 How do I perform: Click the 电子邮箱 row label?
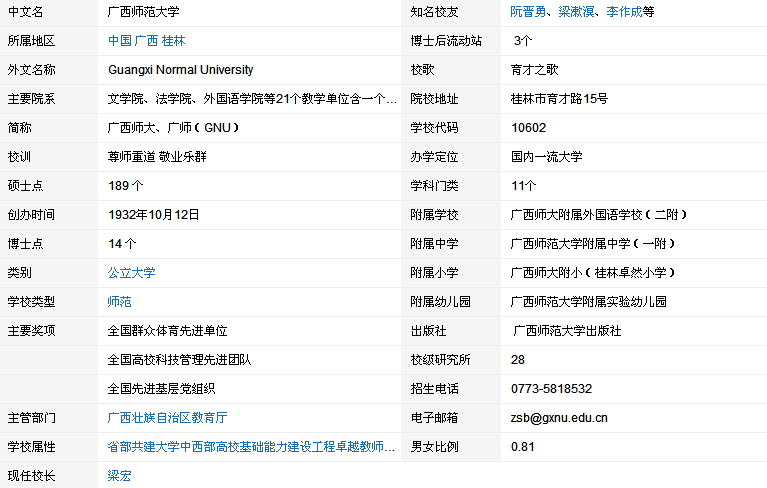point(434,418)
